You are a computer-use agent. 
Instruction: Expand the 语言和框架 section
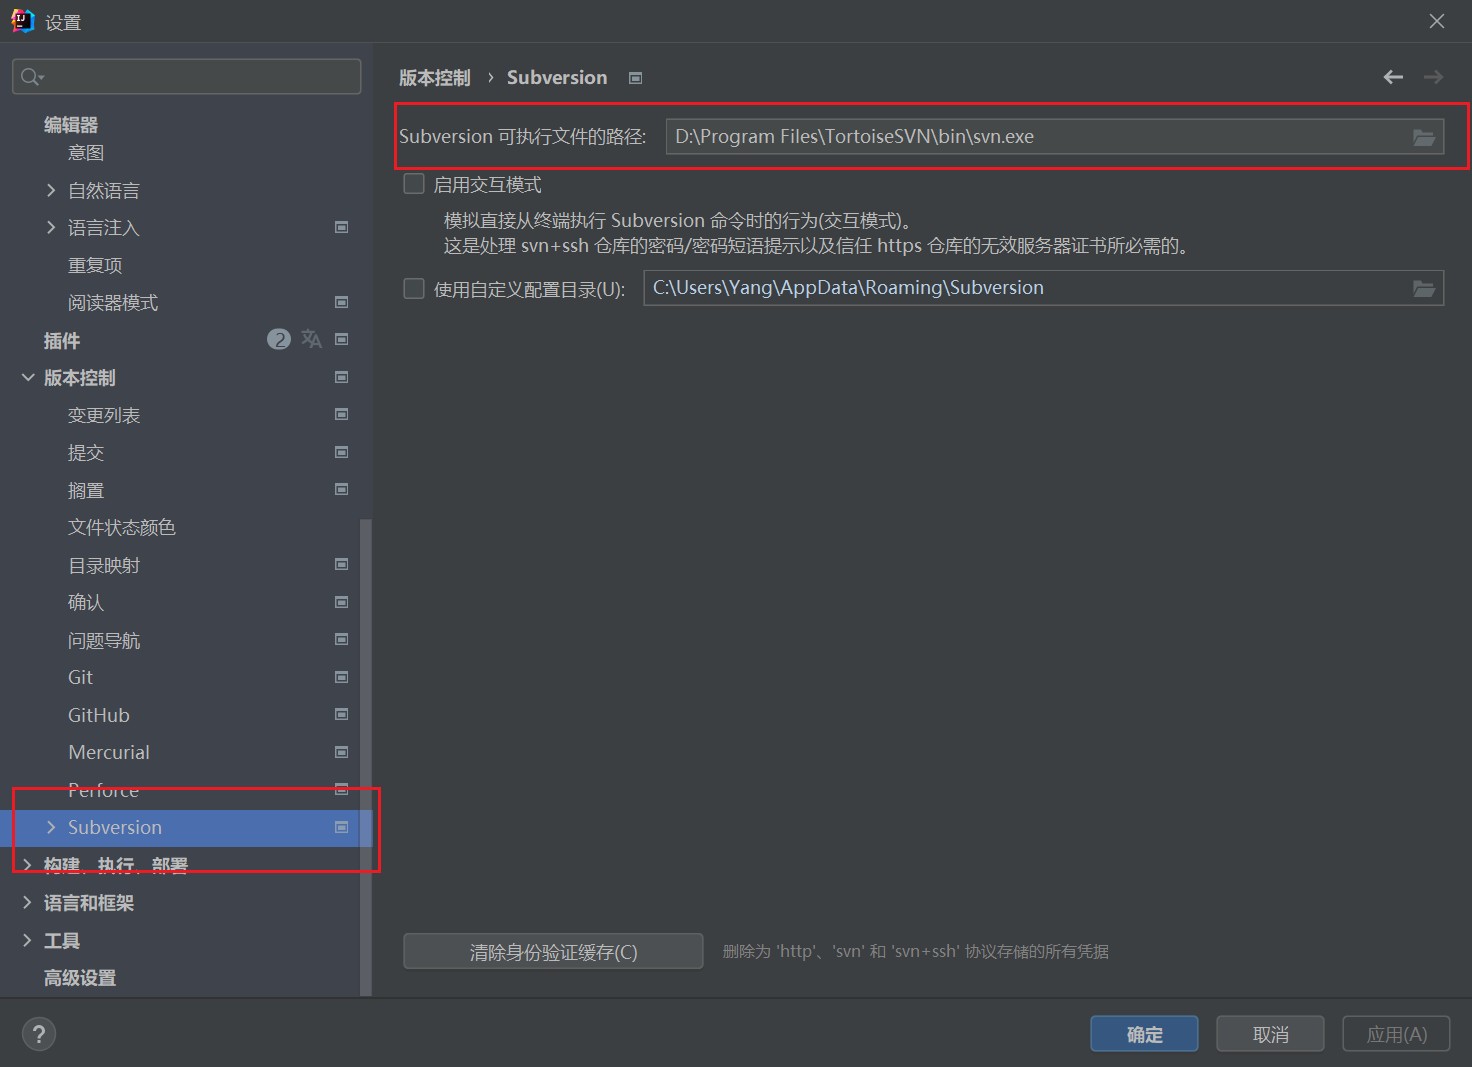click(27, 902)
